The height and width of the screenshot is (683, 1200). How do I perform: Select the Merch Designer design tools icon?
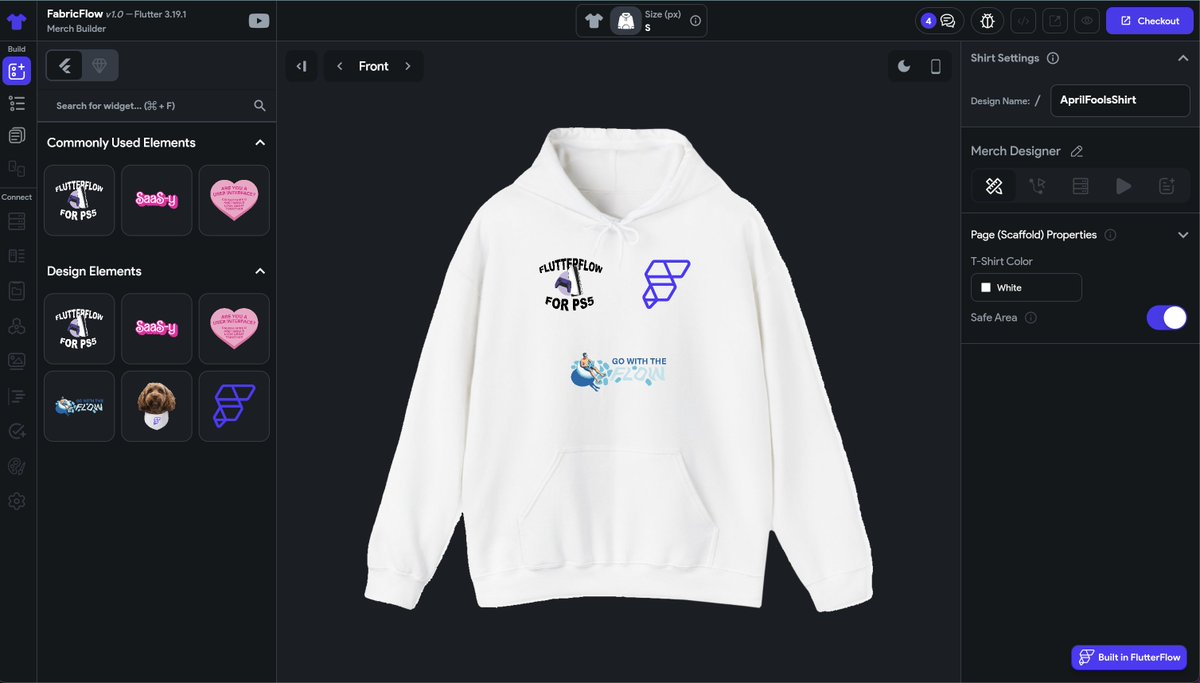tap(993, 185)
